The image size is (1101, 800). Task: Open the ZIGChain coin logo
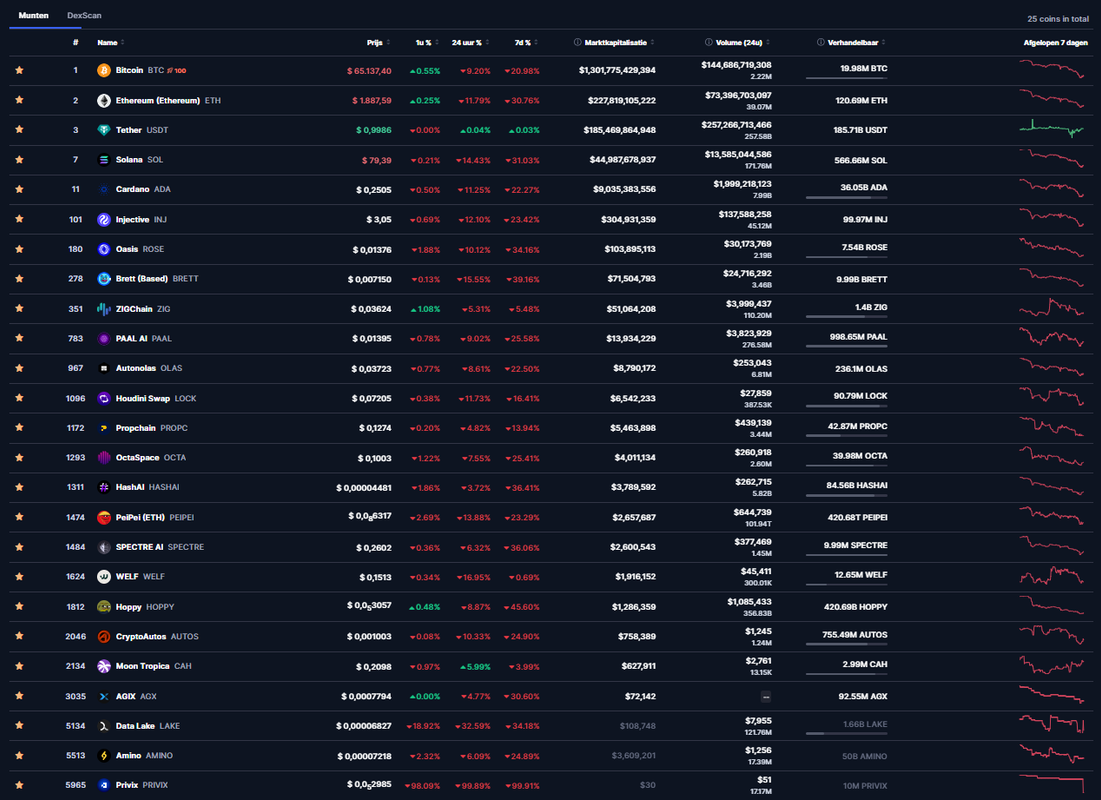(x=104, y=309)
